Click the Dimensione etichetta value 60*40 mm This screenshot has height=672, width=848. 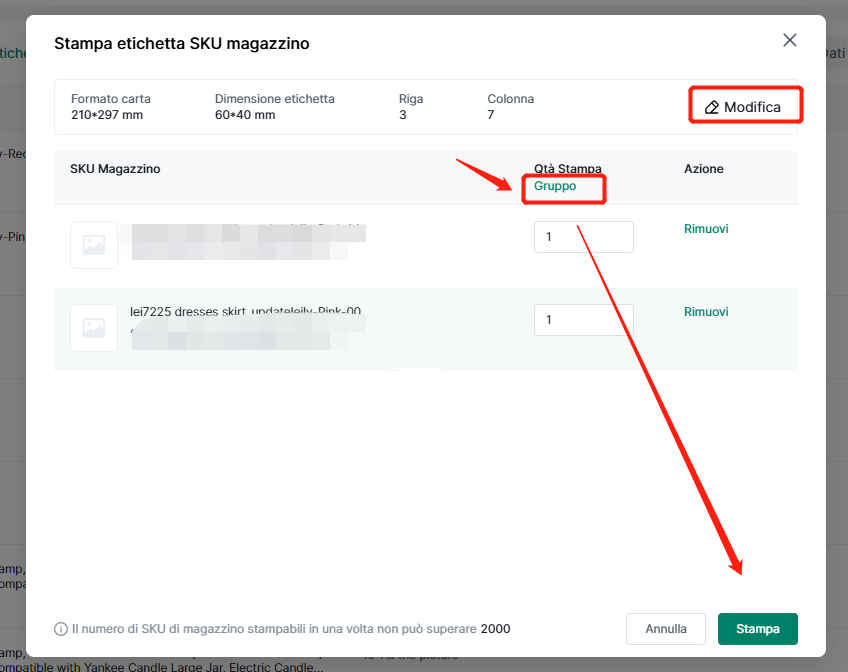(x=245, y=115)
